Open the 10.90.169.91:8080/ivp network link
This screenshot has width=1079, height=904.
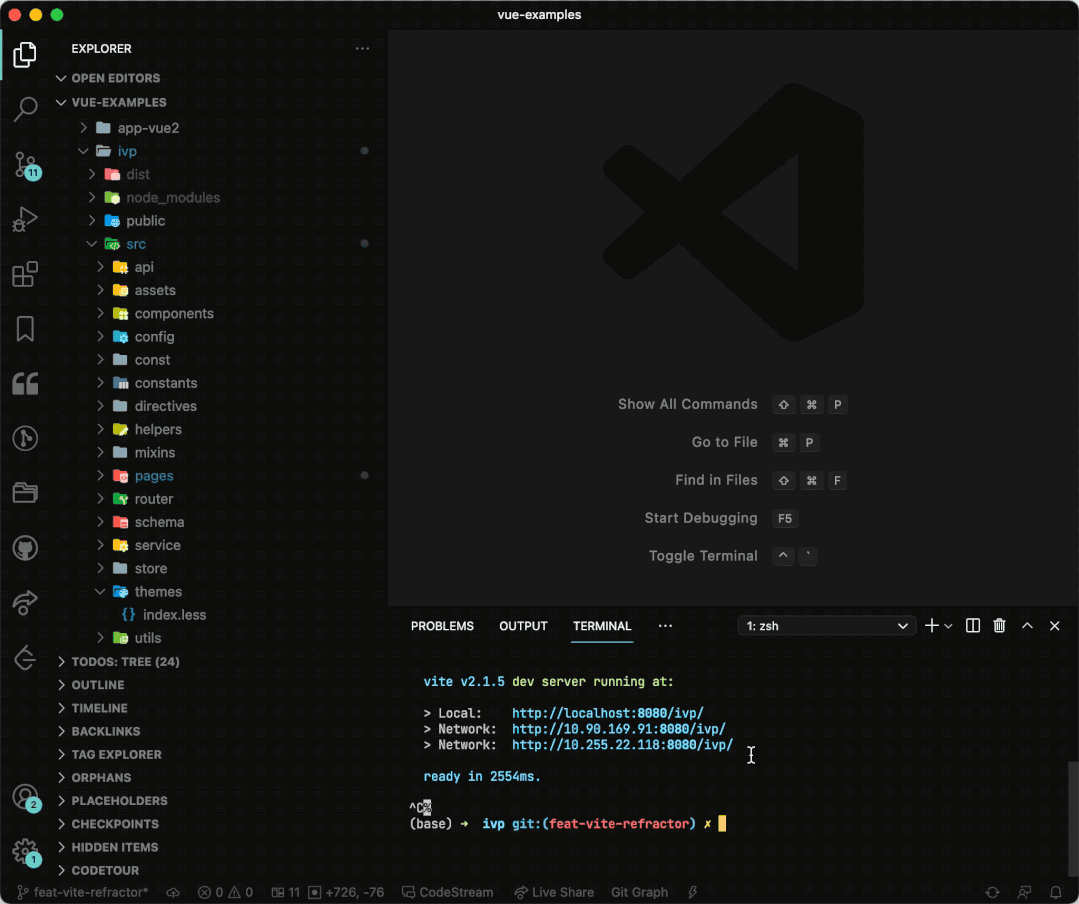(x=618, y=729)
